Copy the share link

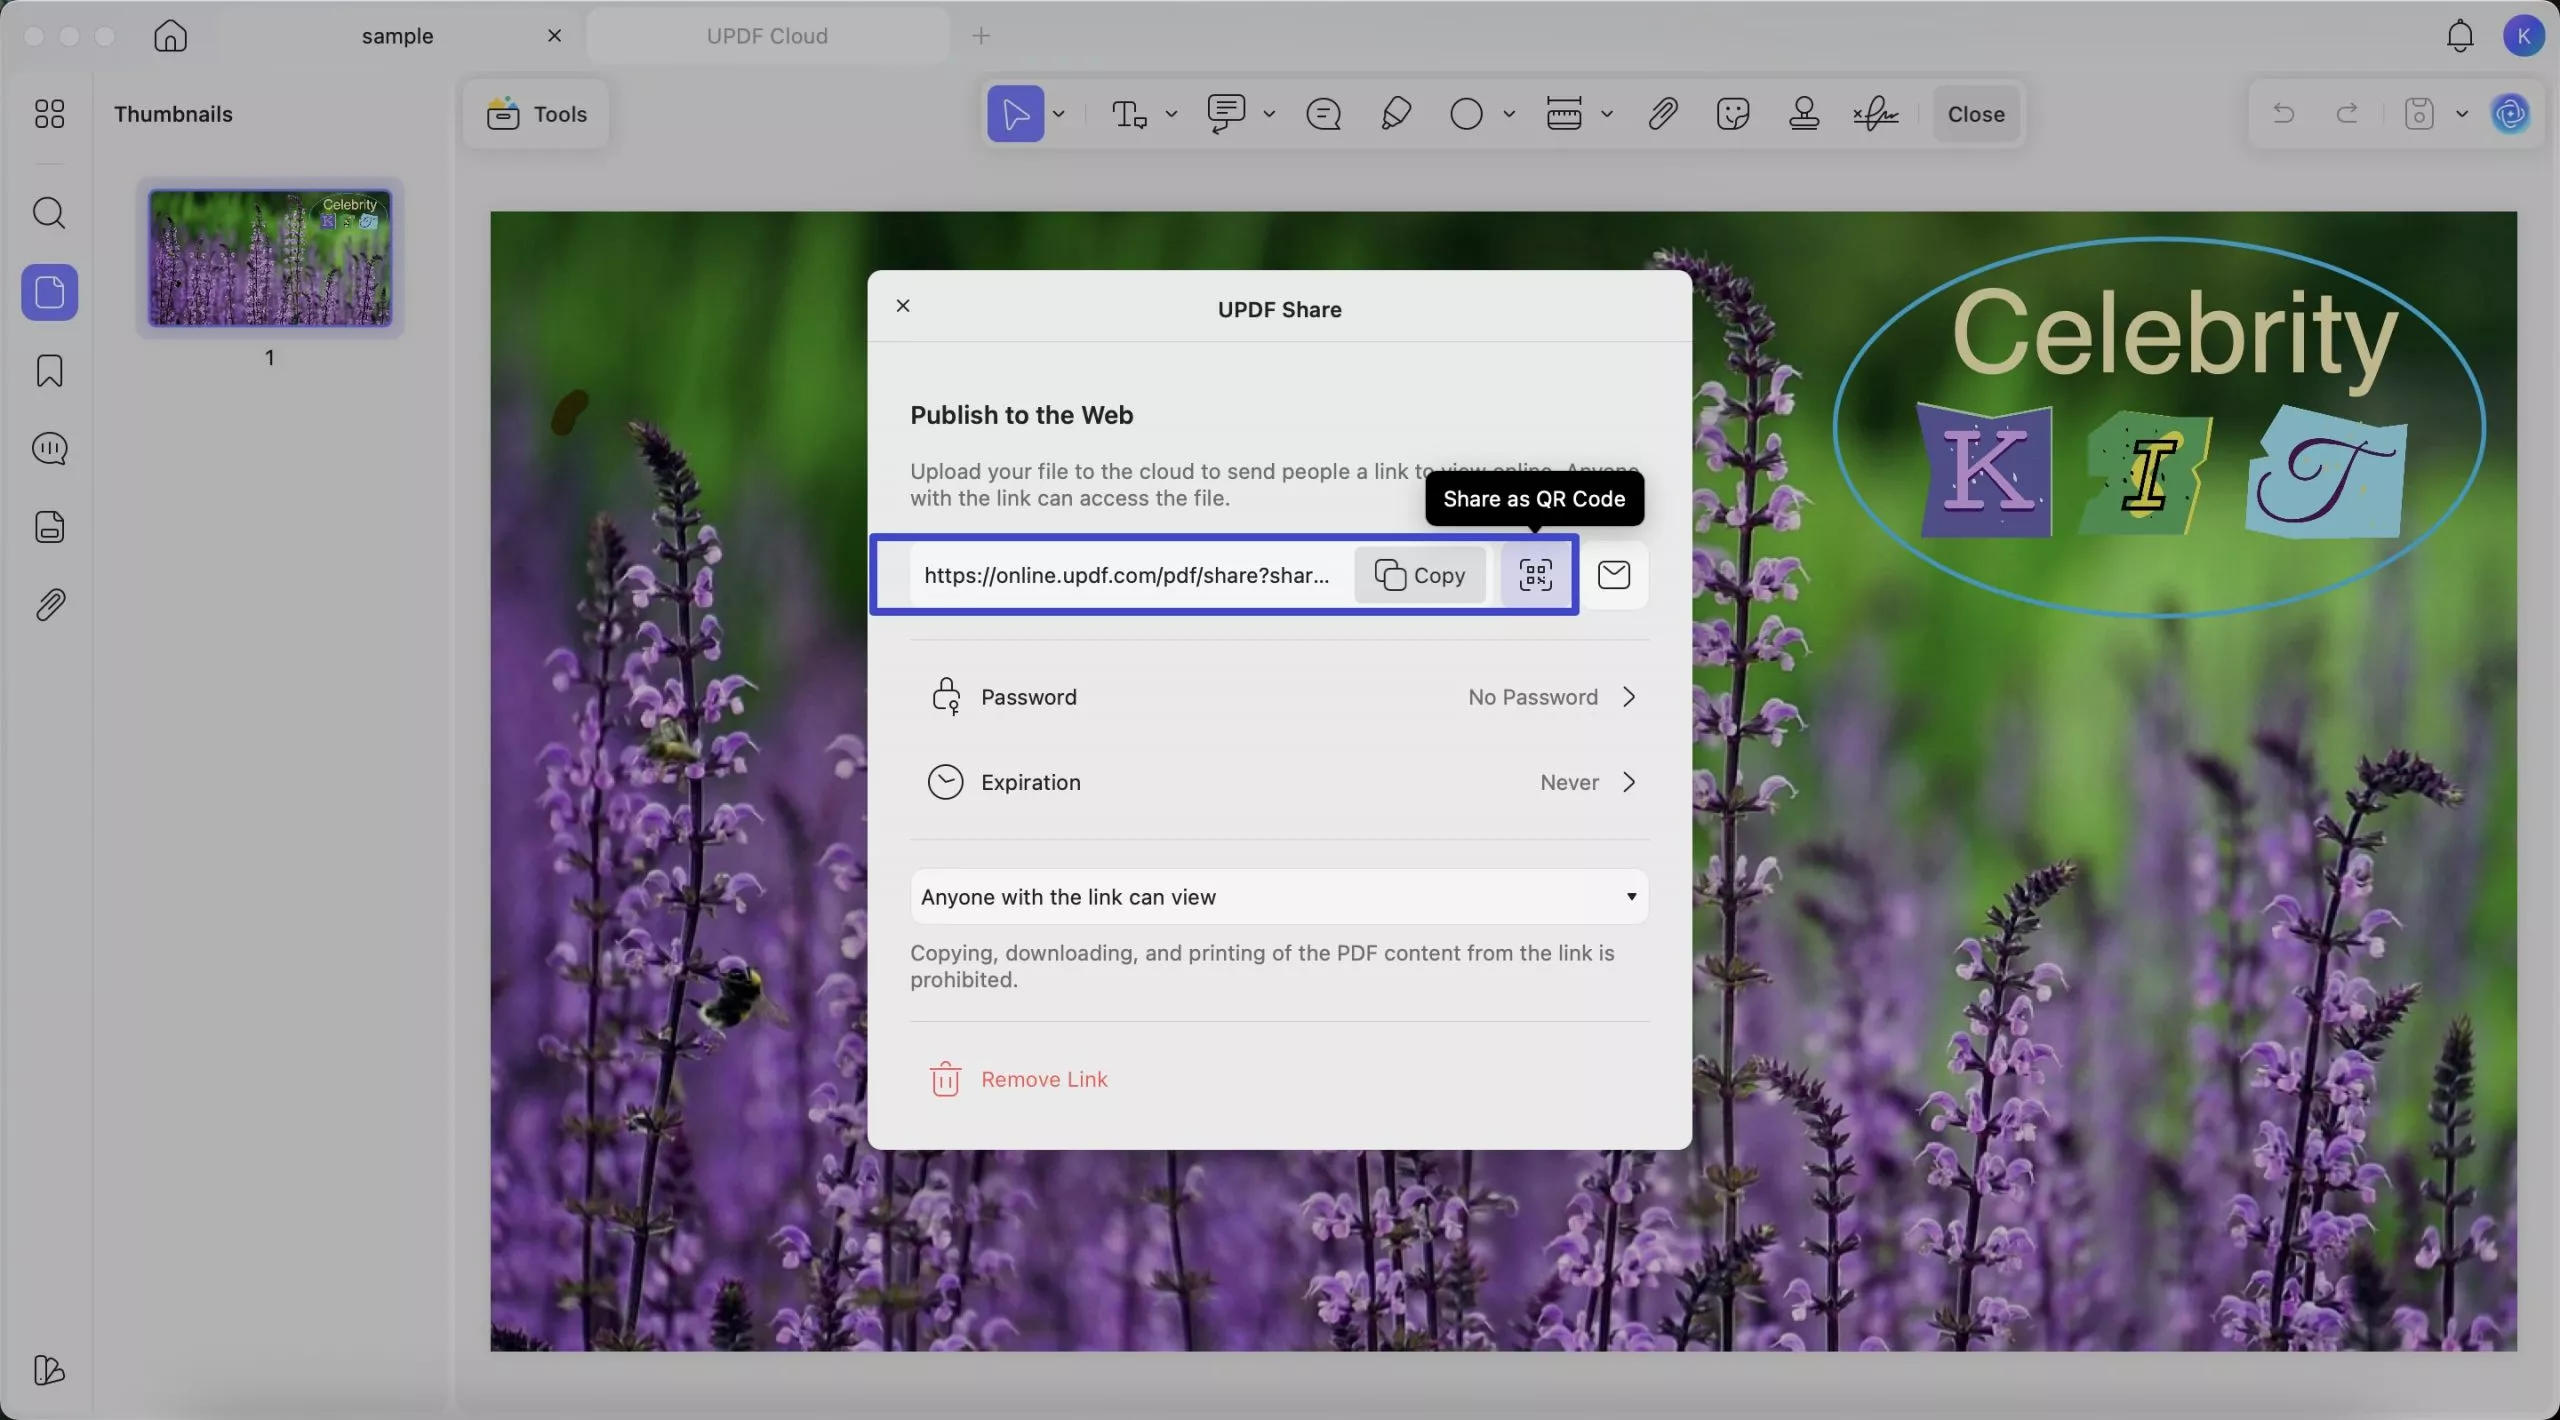pos(1419,575)
